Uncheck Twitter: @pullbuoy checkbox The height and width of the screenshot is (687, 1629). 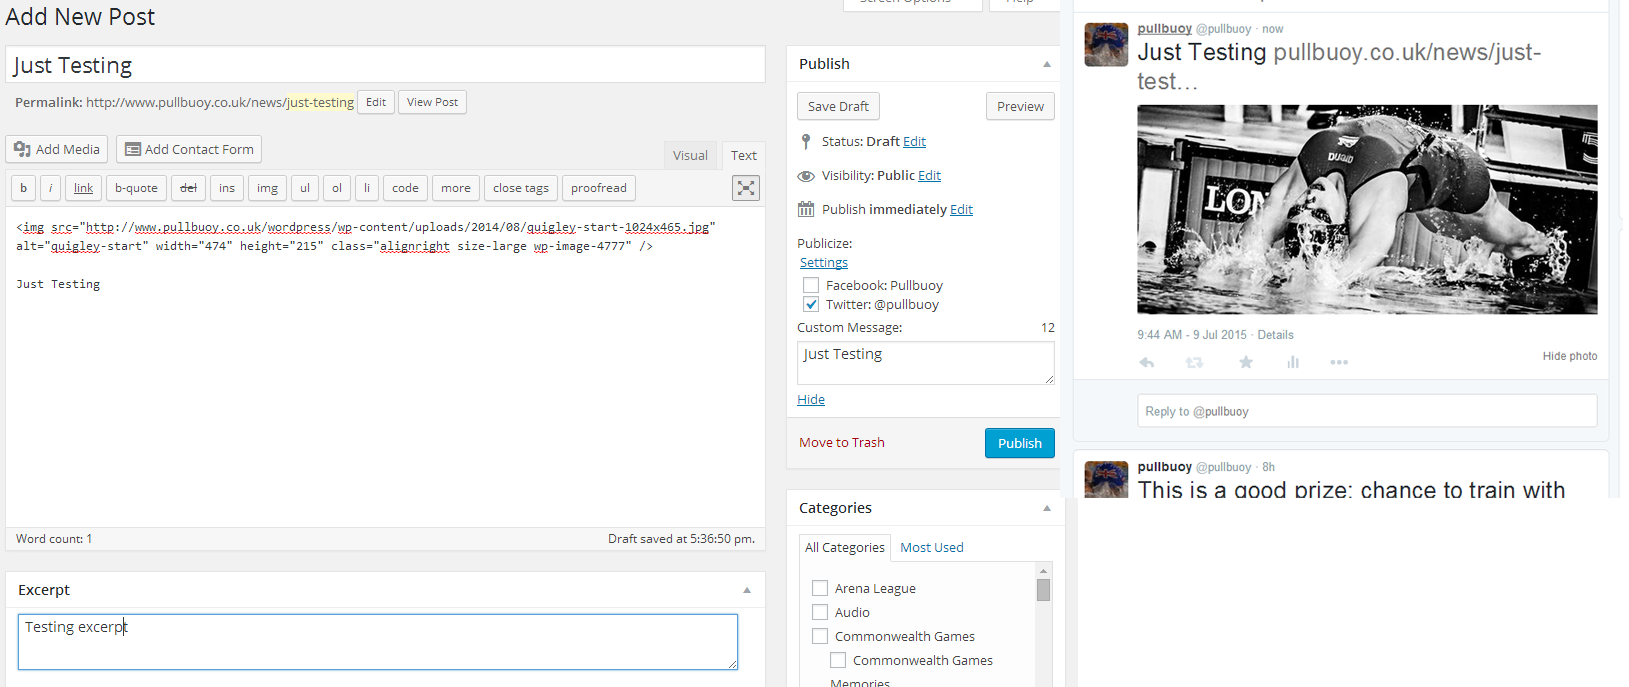[x=811, y=305]
